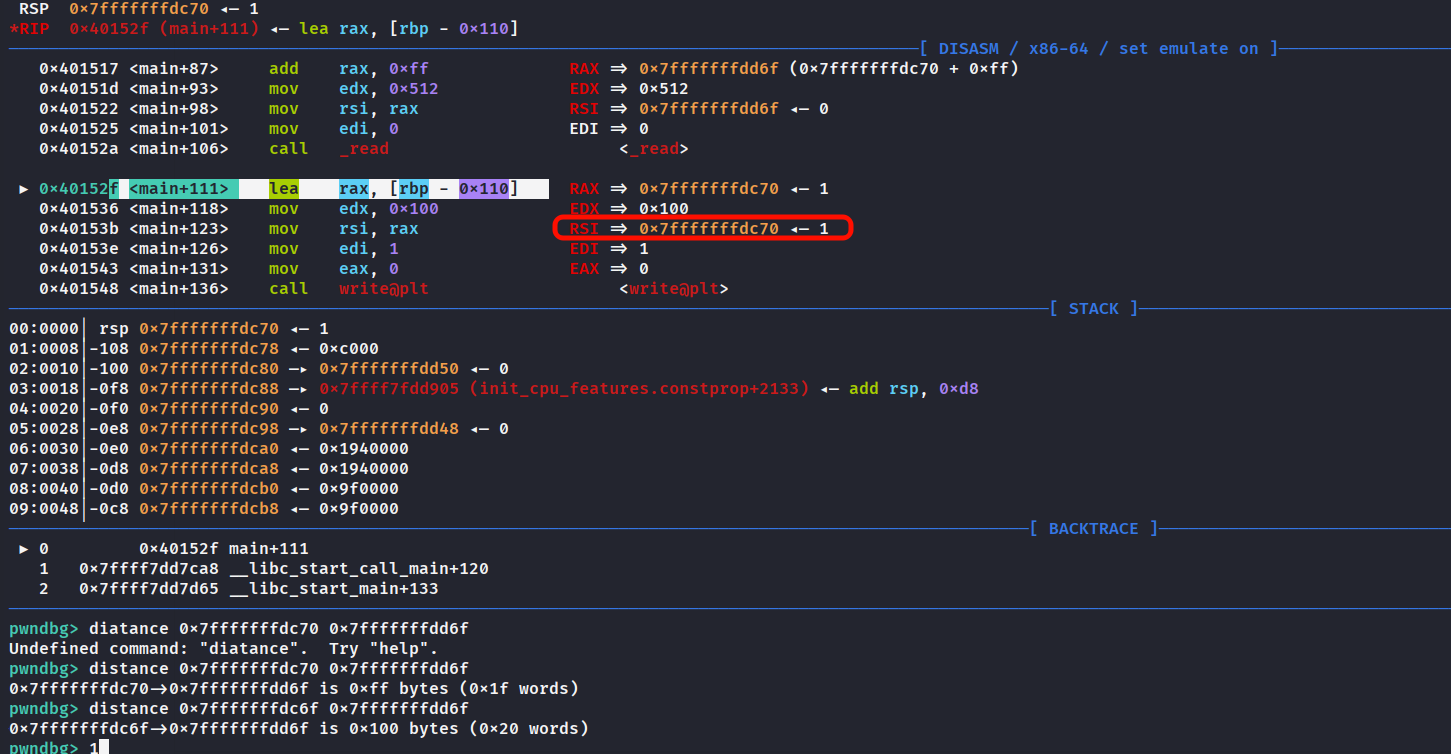Screen dimensions: 1451x754
Task: Click stack entry 00:0000 rsp row
Action: (169, 328)
